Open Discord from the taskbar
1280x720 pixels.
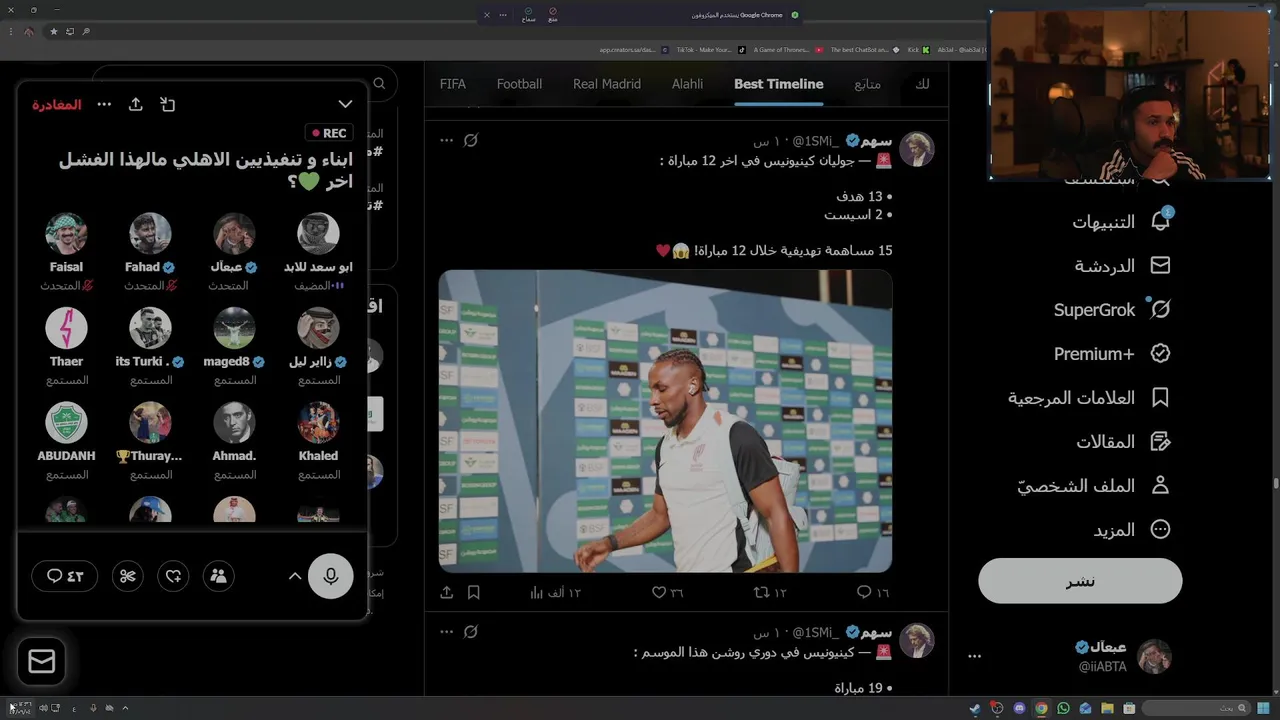click(x=1019, y=708)
